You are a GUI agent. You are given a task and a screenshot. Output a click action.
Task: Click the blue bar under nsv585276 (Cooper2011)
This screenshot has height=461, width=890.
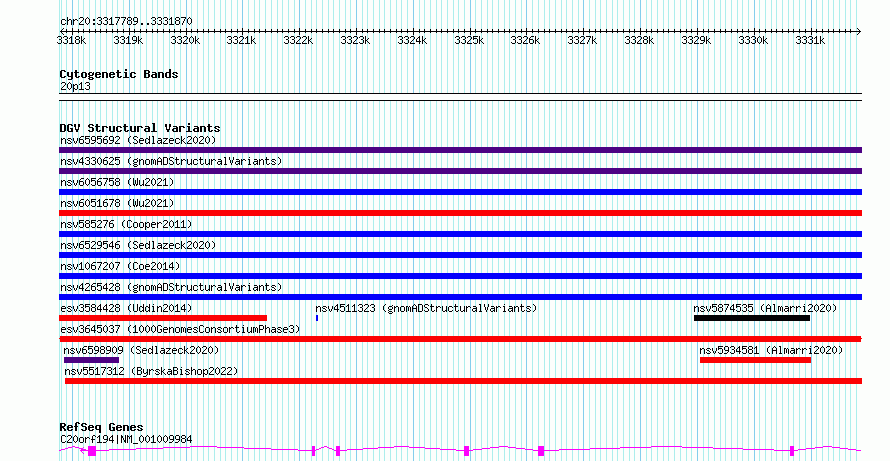460,234
